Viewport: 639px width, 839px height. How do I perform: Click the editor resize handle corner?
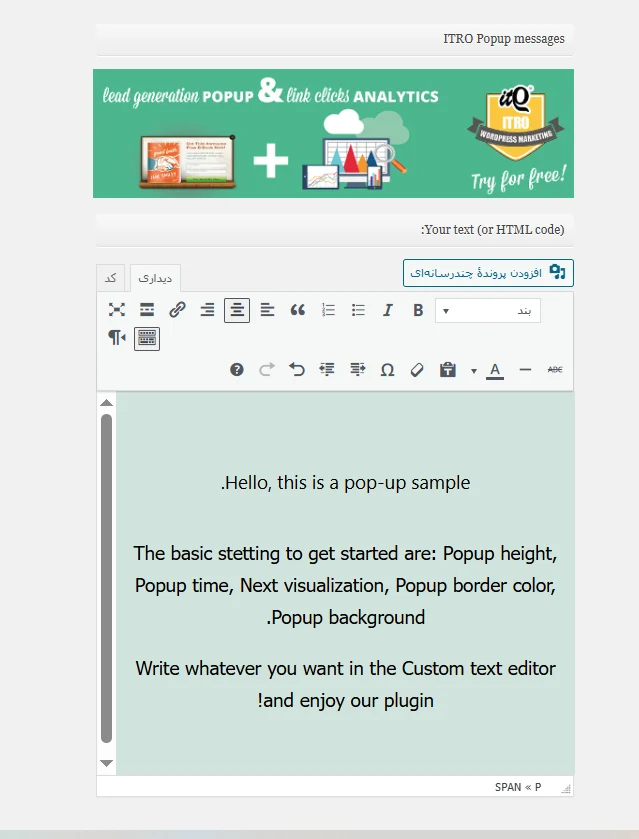[x=566, y=789]
